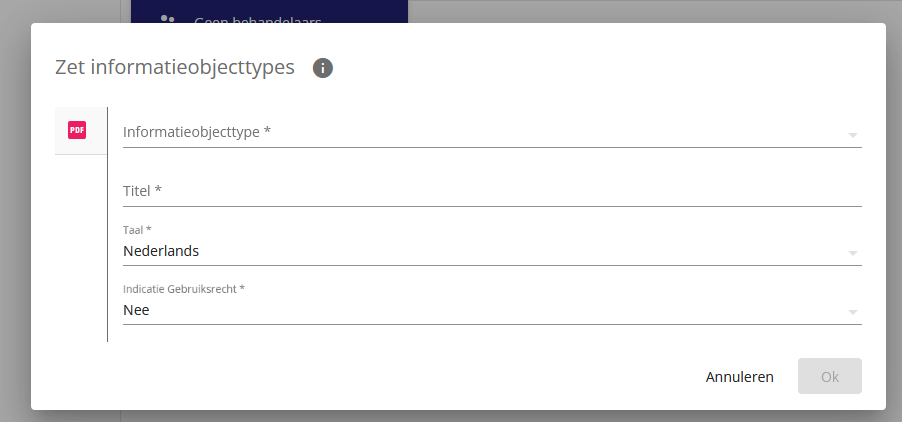Click the selected value "Nee"
The width and height of the screenshot is (902, 422).
point(136,310)
